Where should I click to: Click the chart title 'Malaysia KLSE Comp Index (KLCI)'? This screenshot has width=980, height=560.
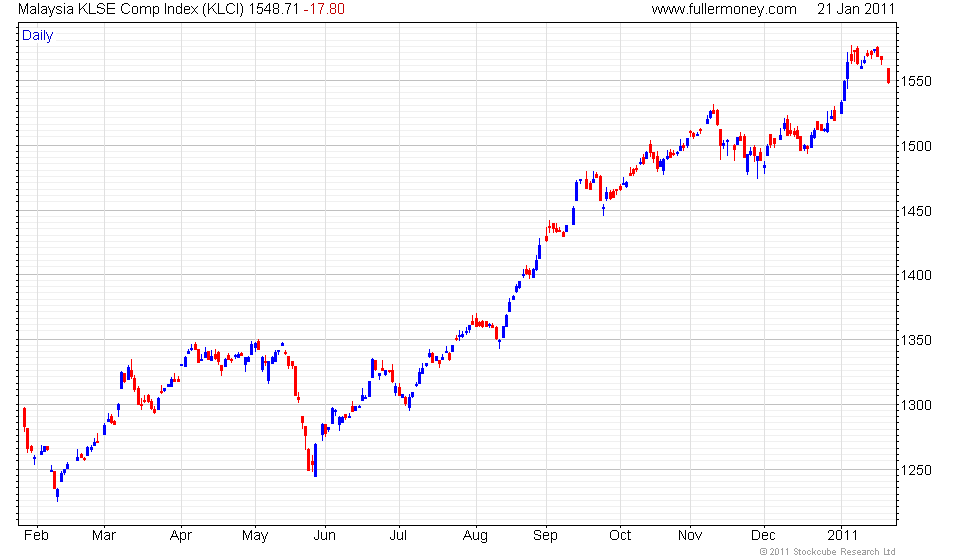coord(131,9)
